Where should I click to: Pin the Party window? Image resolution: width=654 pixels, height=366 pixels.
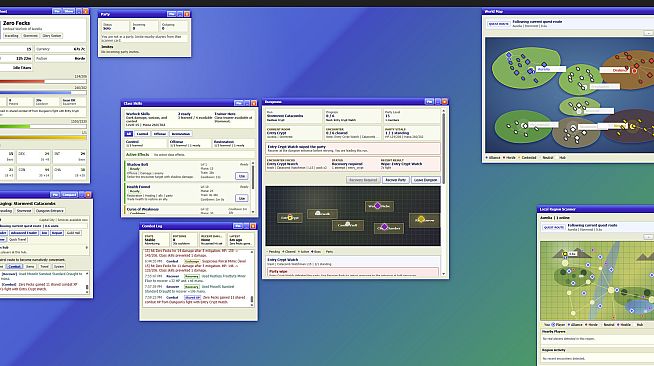pyautogui.click(x=171, y=14)
